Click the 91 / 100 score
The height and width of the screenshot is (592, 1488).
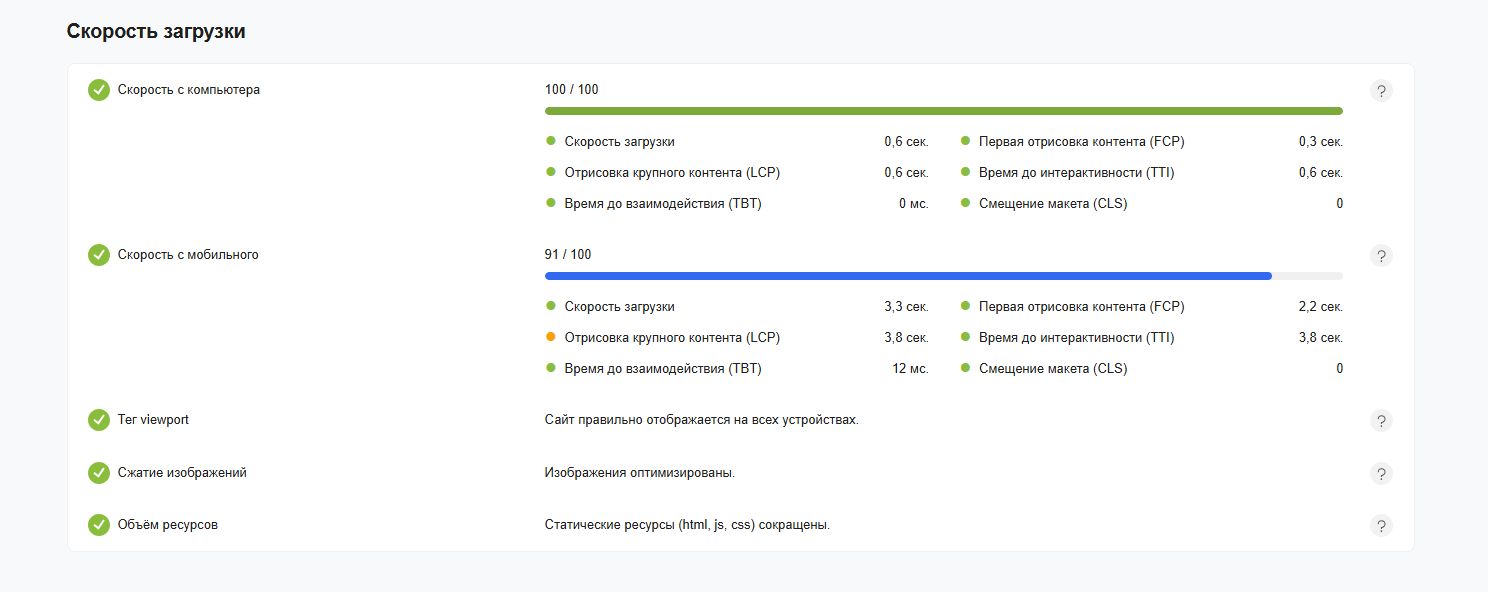(x=568, y=255)
